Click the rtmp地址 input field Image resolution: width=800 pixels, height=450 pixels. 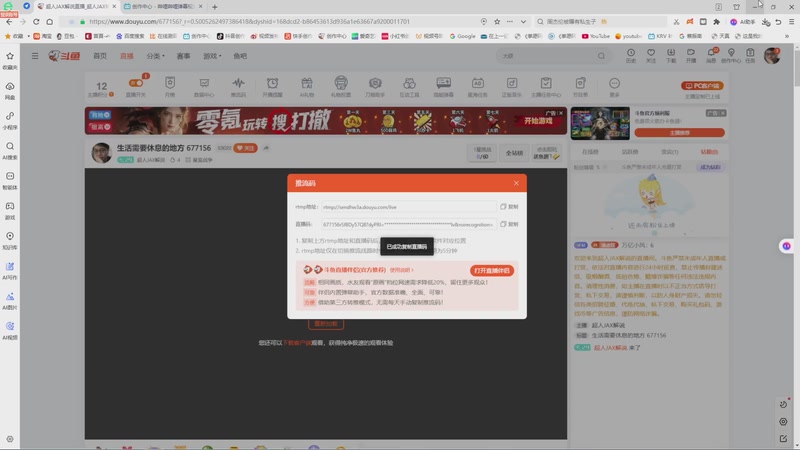409,207
